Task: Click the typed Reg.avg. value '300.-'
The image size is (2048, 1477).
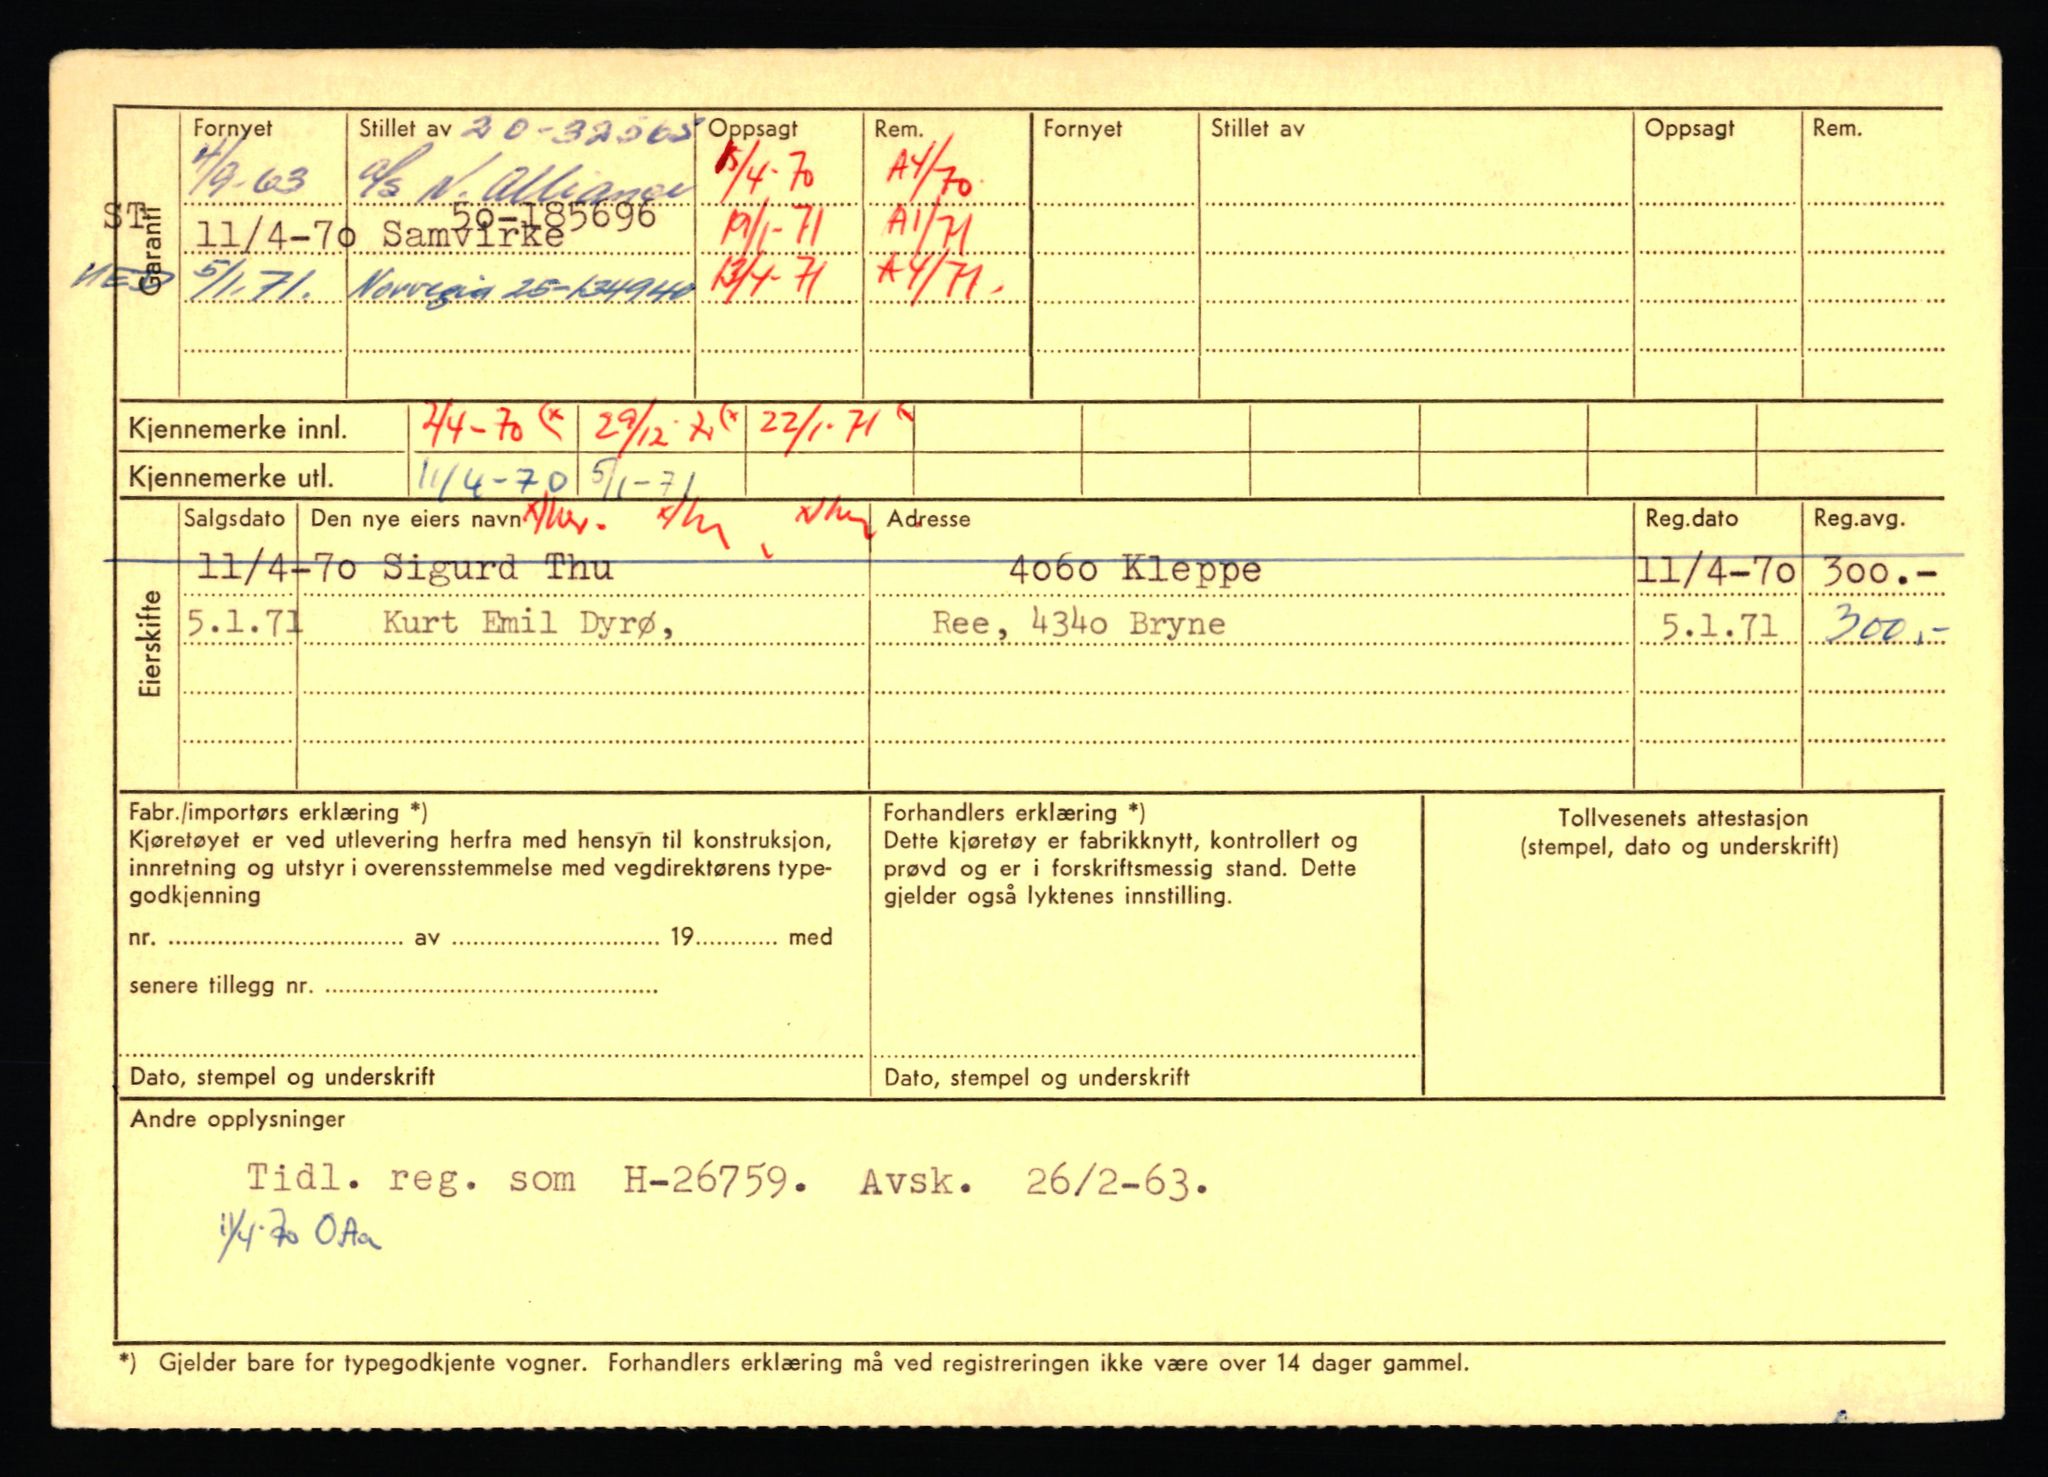Action: 1880,572
